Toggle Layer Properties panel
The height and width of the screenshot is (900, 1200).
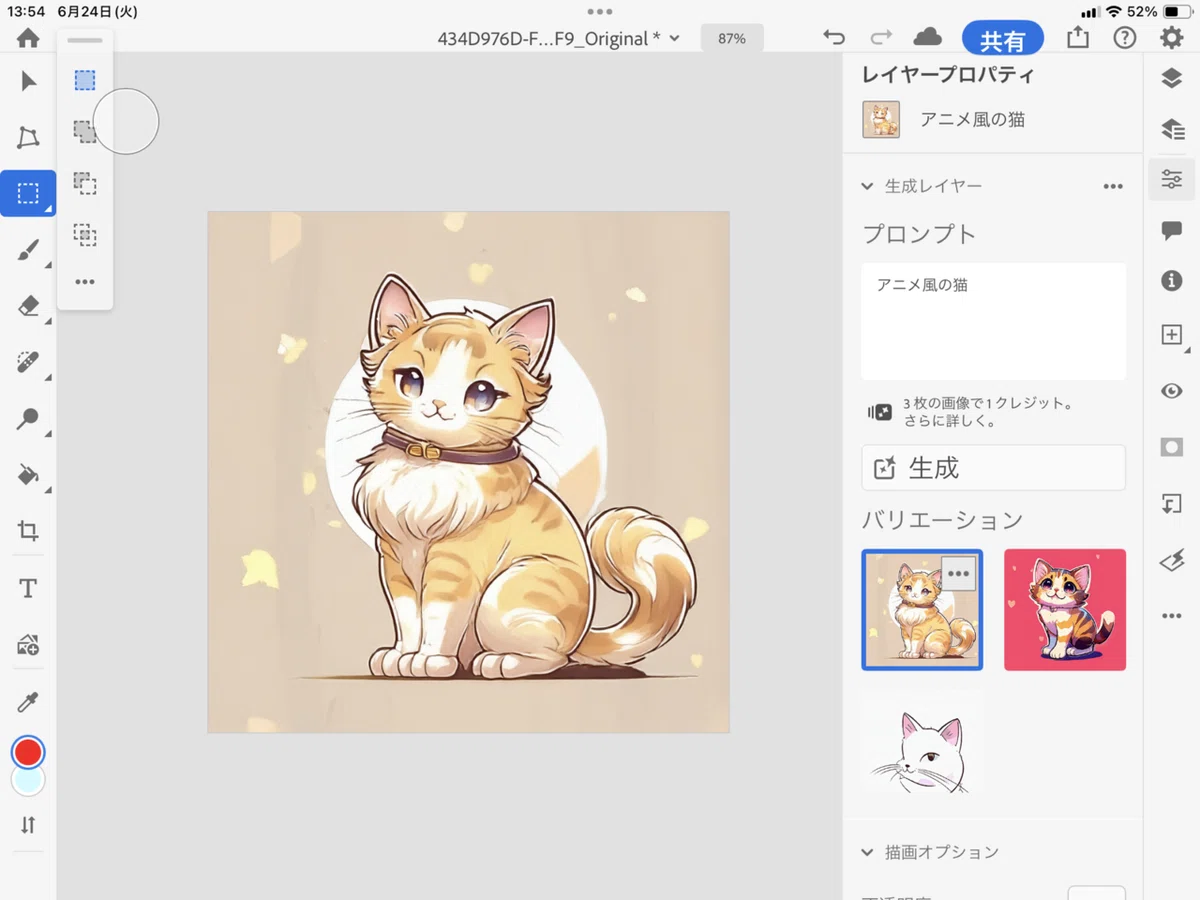point(1172,180)
